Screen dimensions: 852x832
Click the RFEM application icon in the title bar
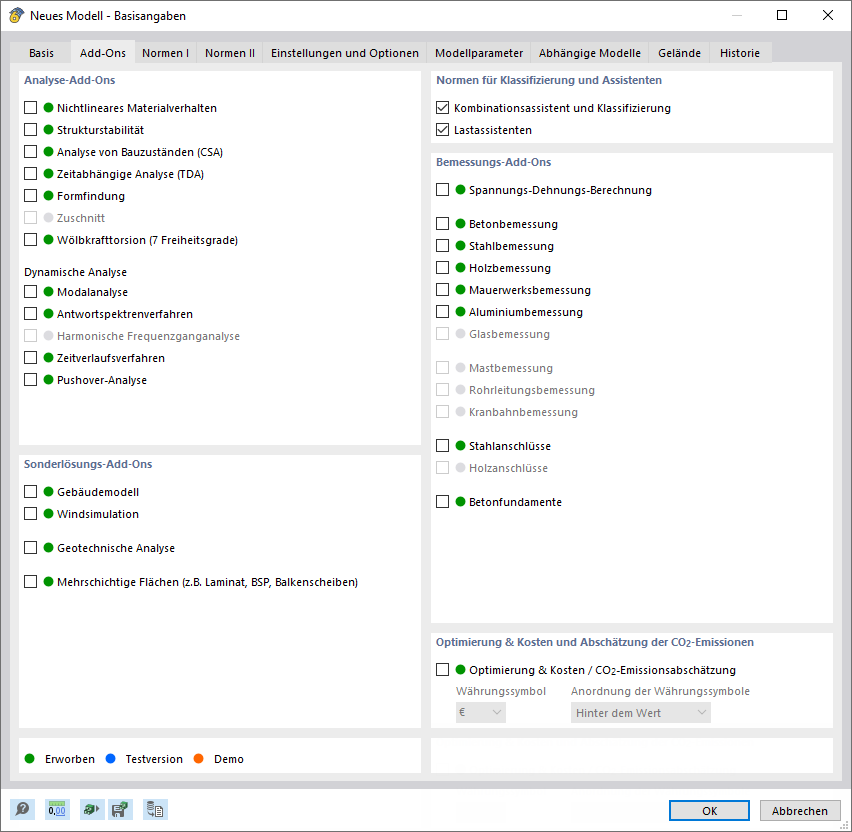tap(16, 16)
